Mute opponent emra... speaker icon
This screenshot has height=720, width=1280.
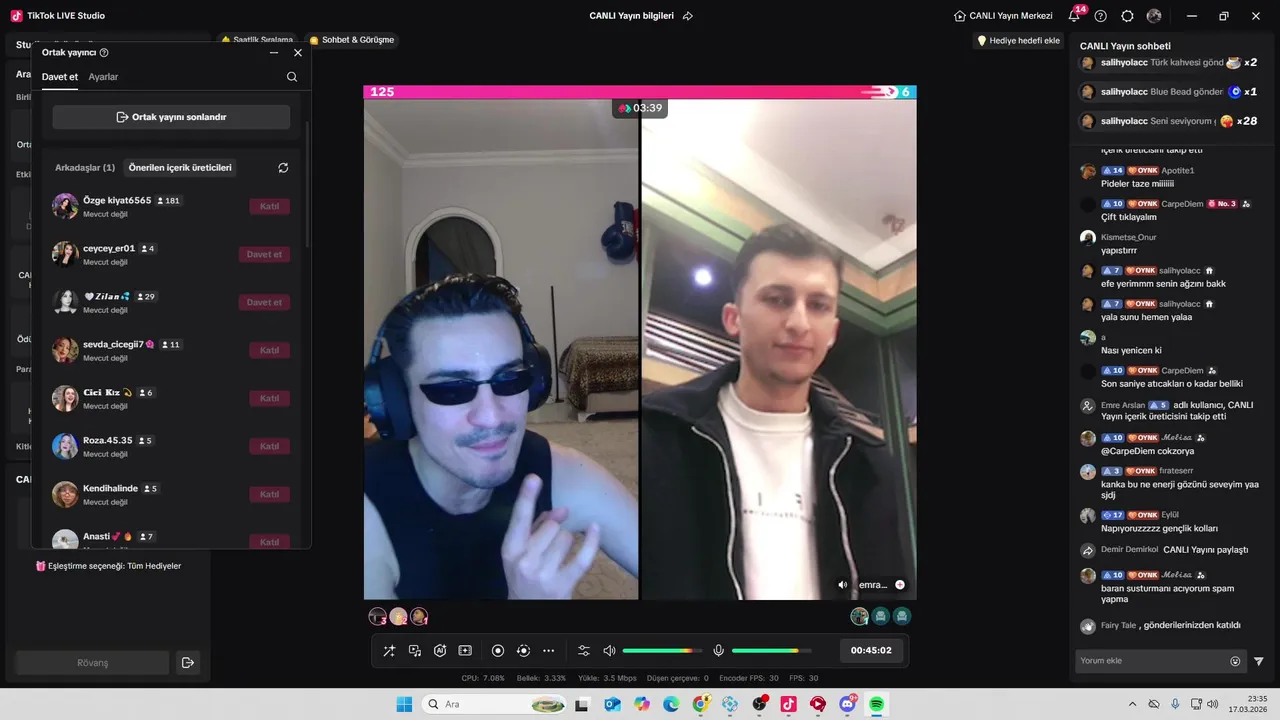coord(843,585)
